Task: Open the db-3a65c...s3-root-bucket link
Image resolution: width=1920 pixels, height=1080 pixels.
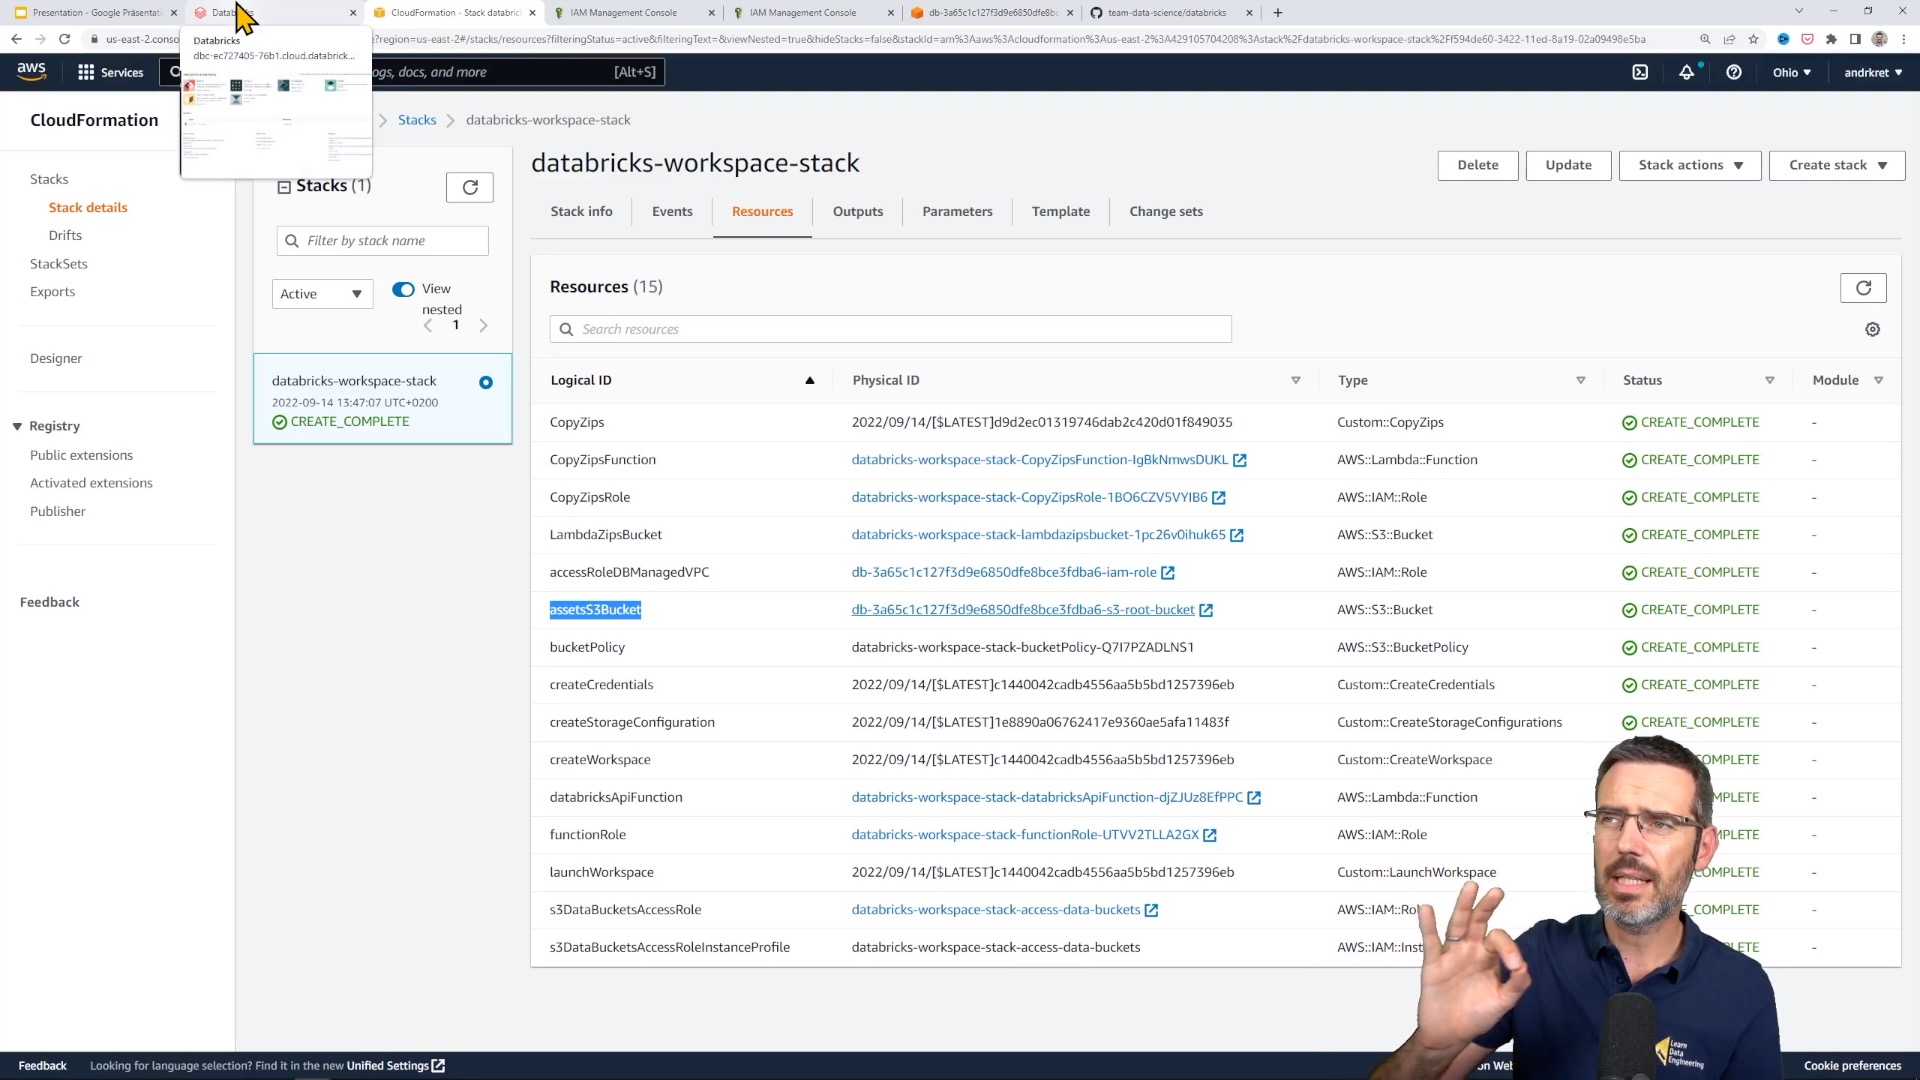Action: tap(1023, 610)
